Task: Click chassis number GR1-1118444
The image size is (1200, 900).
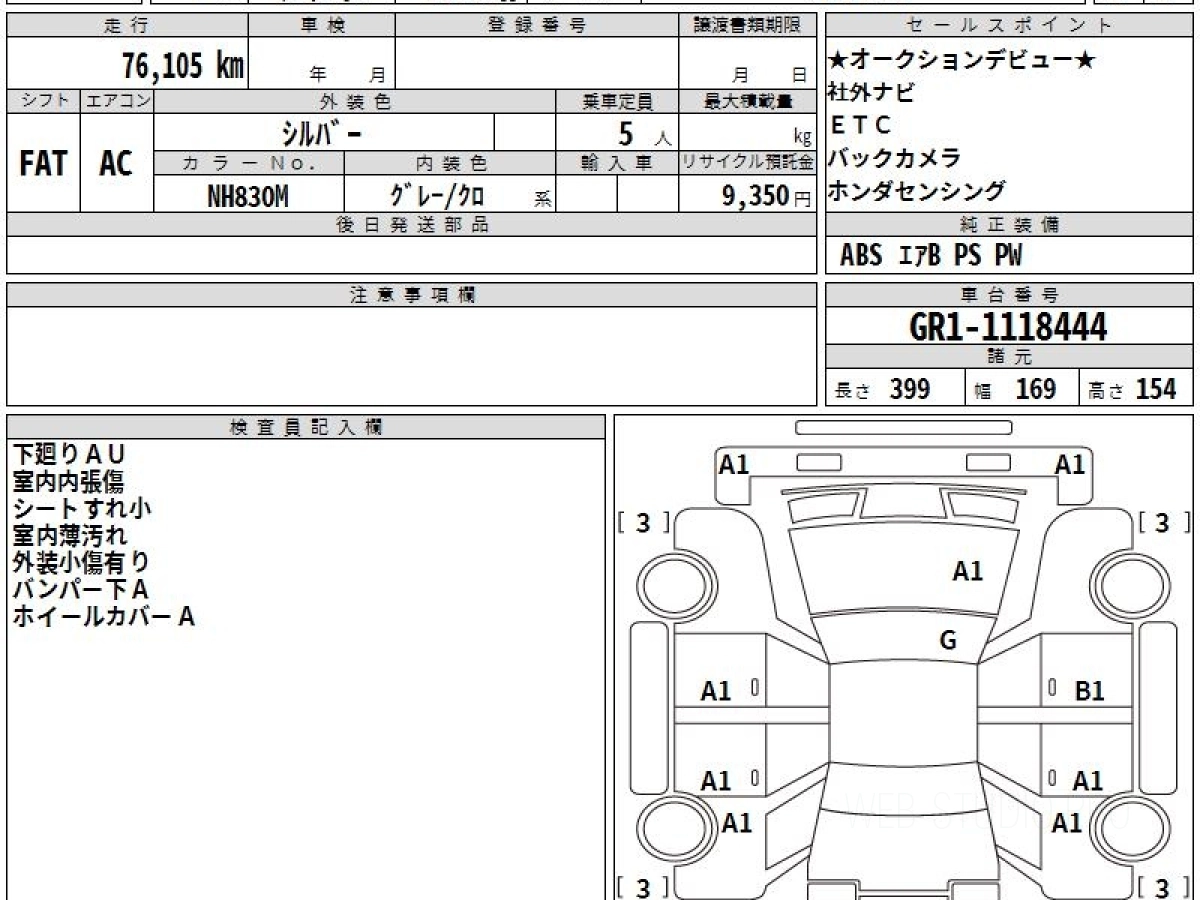Action: tap(1008, 326)
